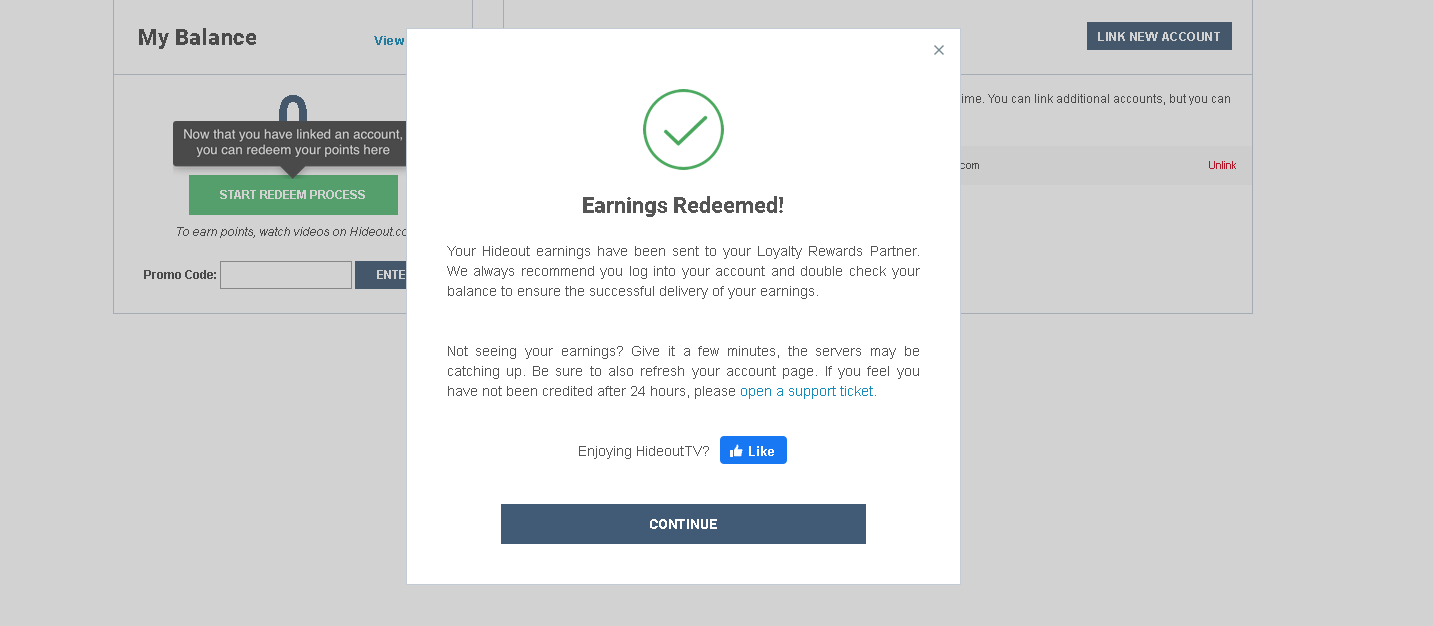The height and width of the screenshot is (626, 1433).
Task: Click the 'watch videos on Hideout' hint text
Action: coord(291,232)
